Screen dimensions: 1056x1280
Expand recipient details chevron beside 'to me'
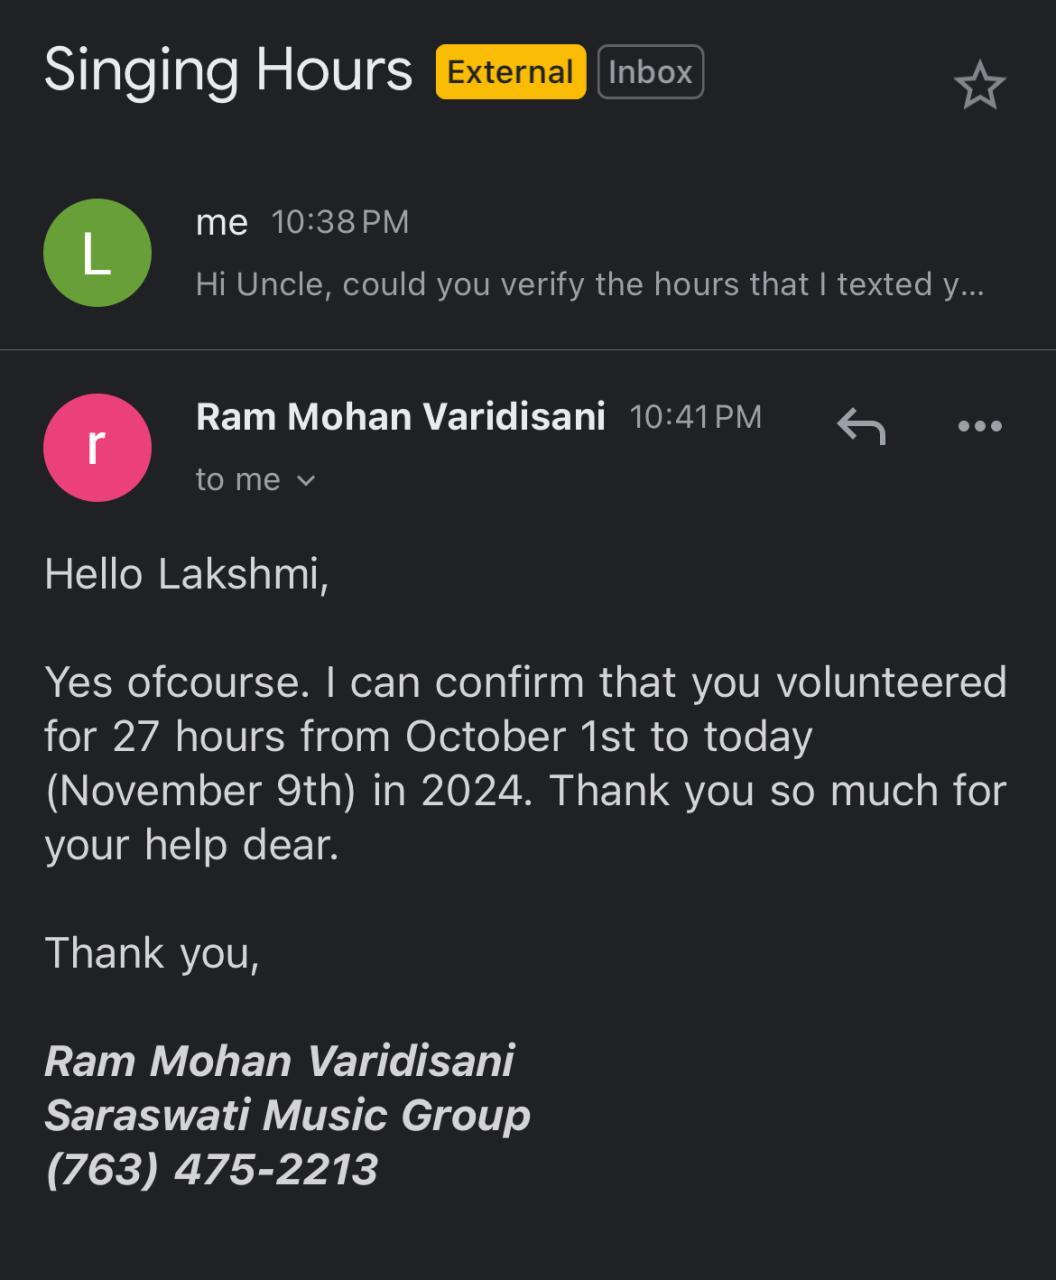pyautogui.click(x=306, y=481)
